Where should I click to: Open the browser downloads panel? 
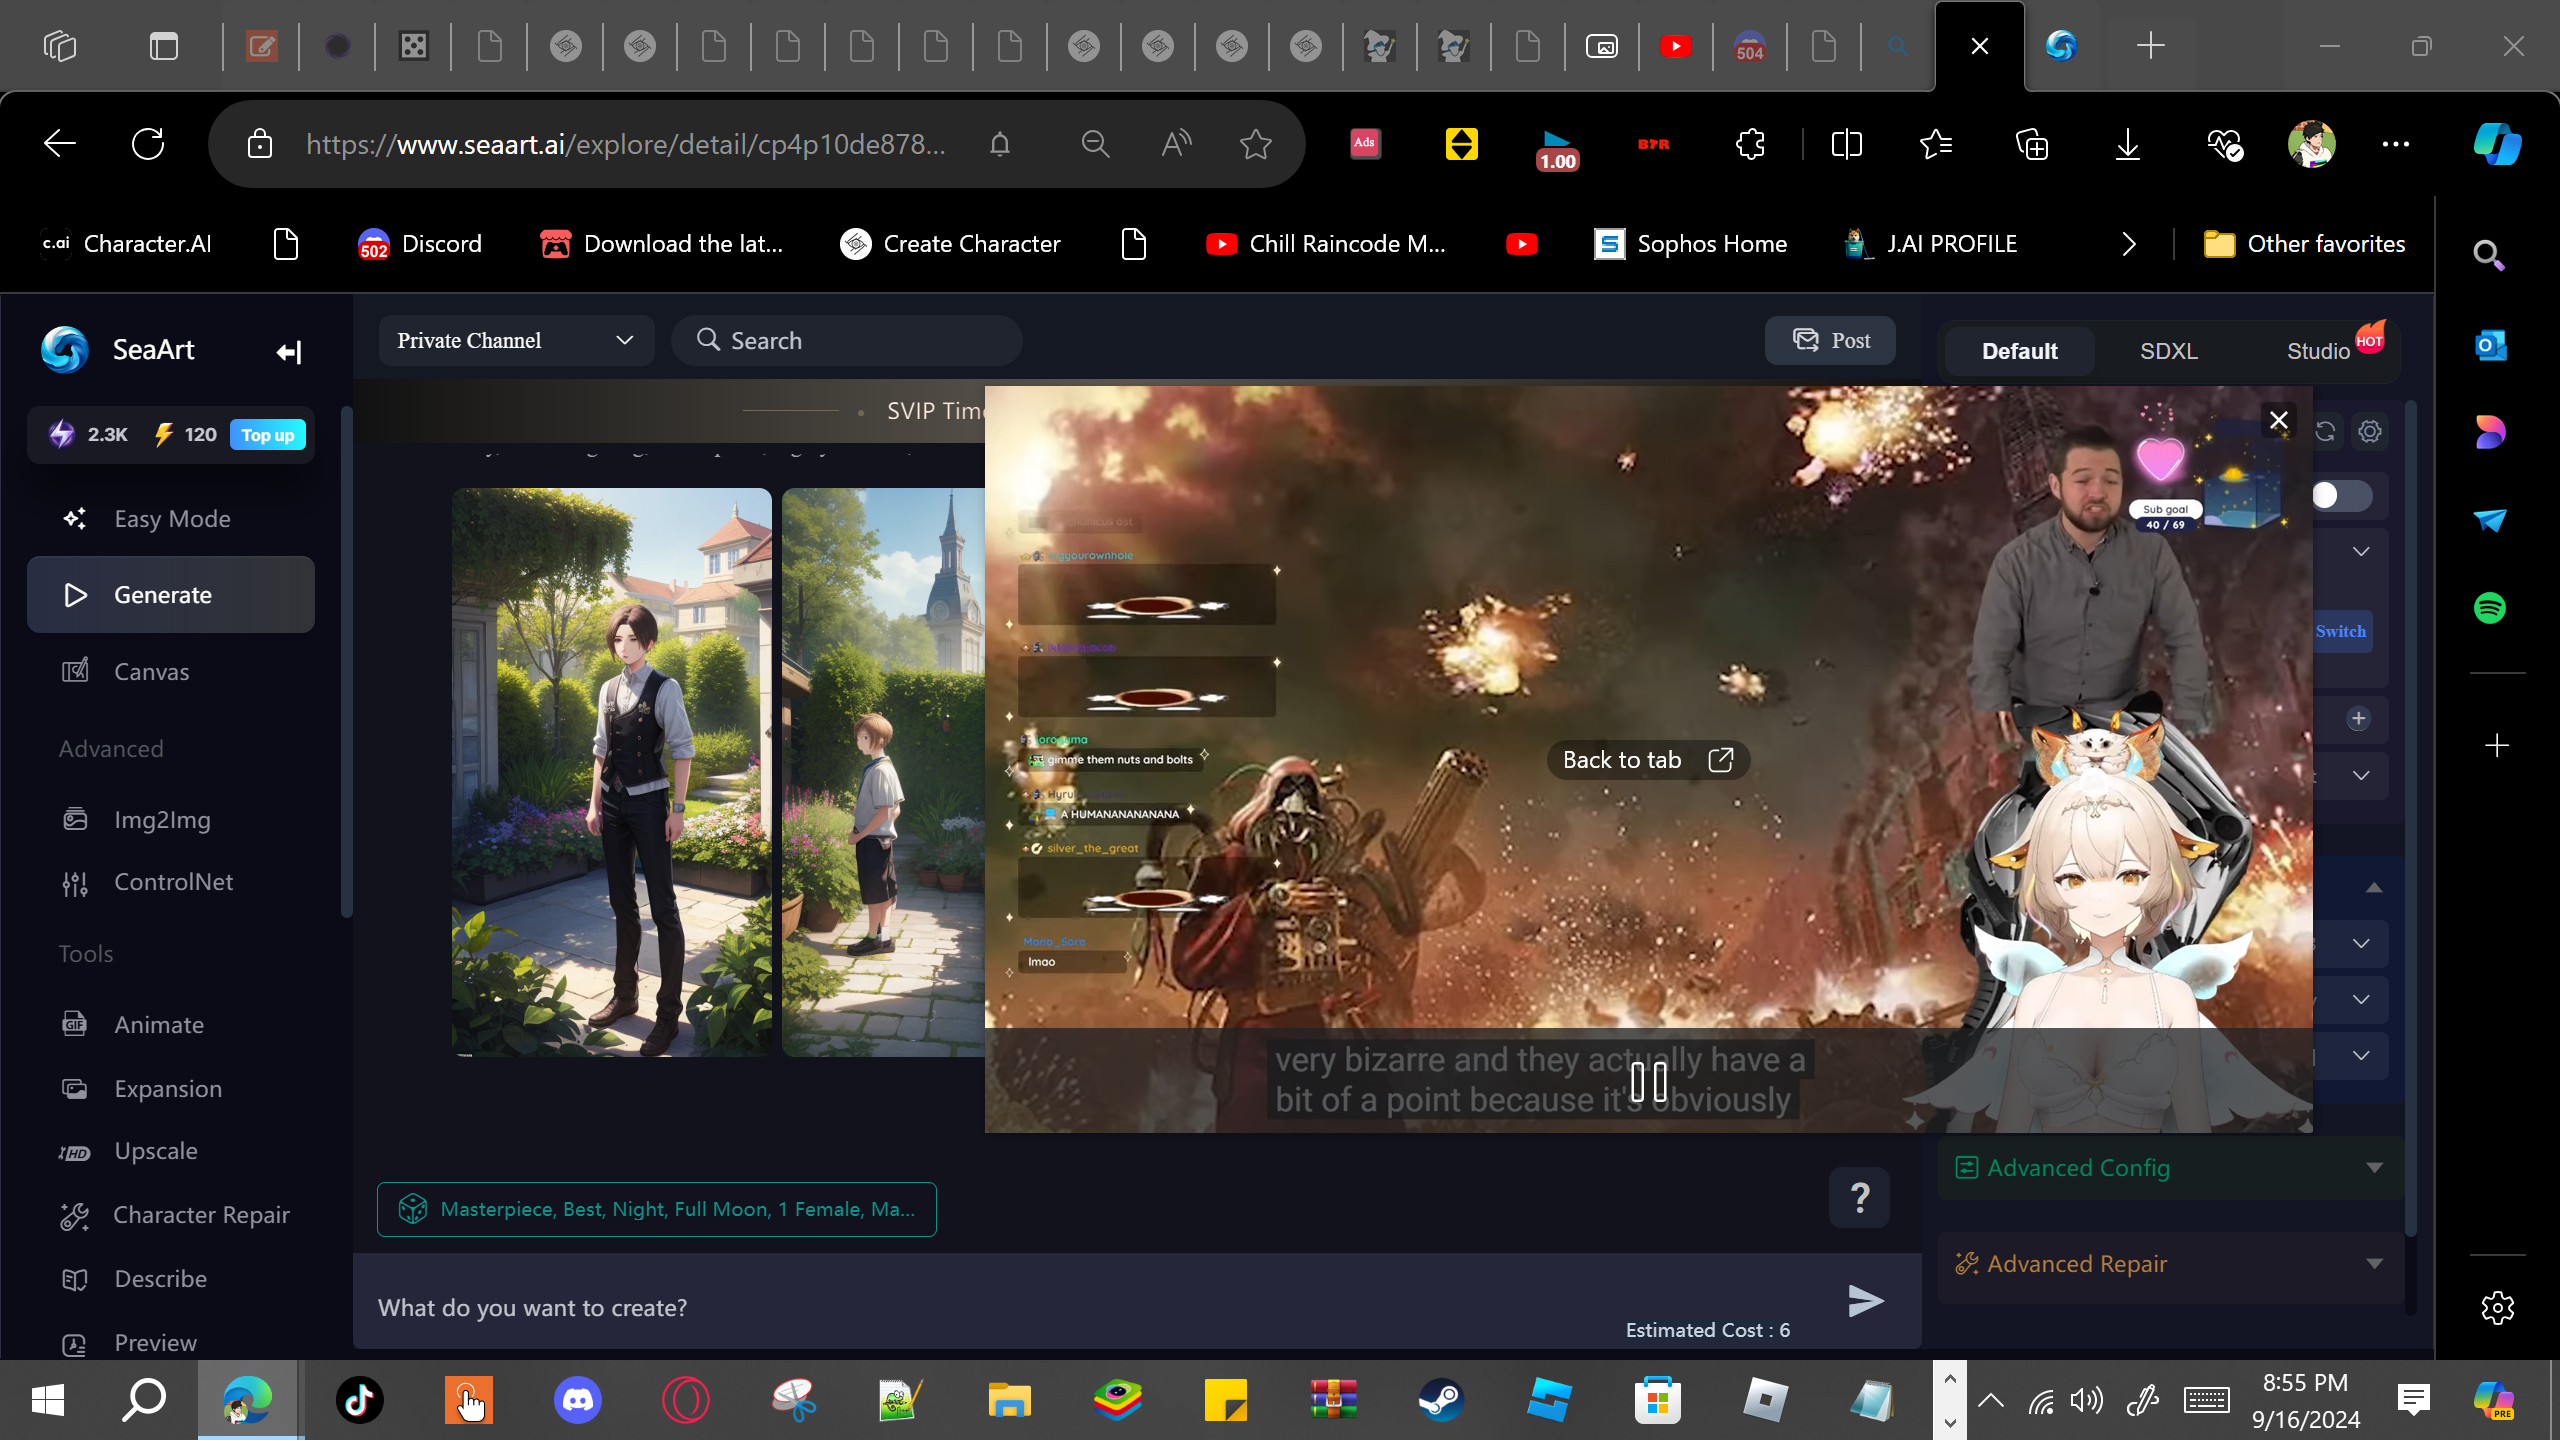coord(2128,144)
